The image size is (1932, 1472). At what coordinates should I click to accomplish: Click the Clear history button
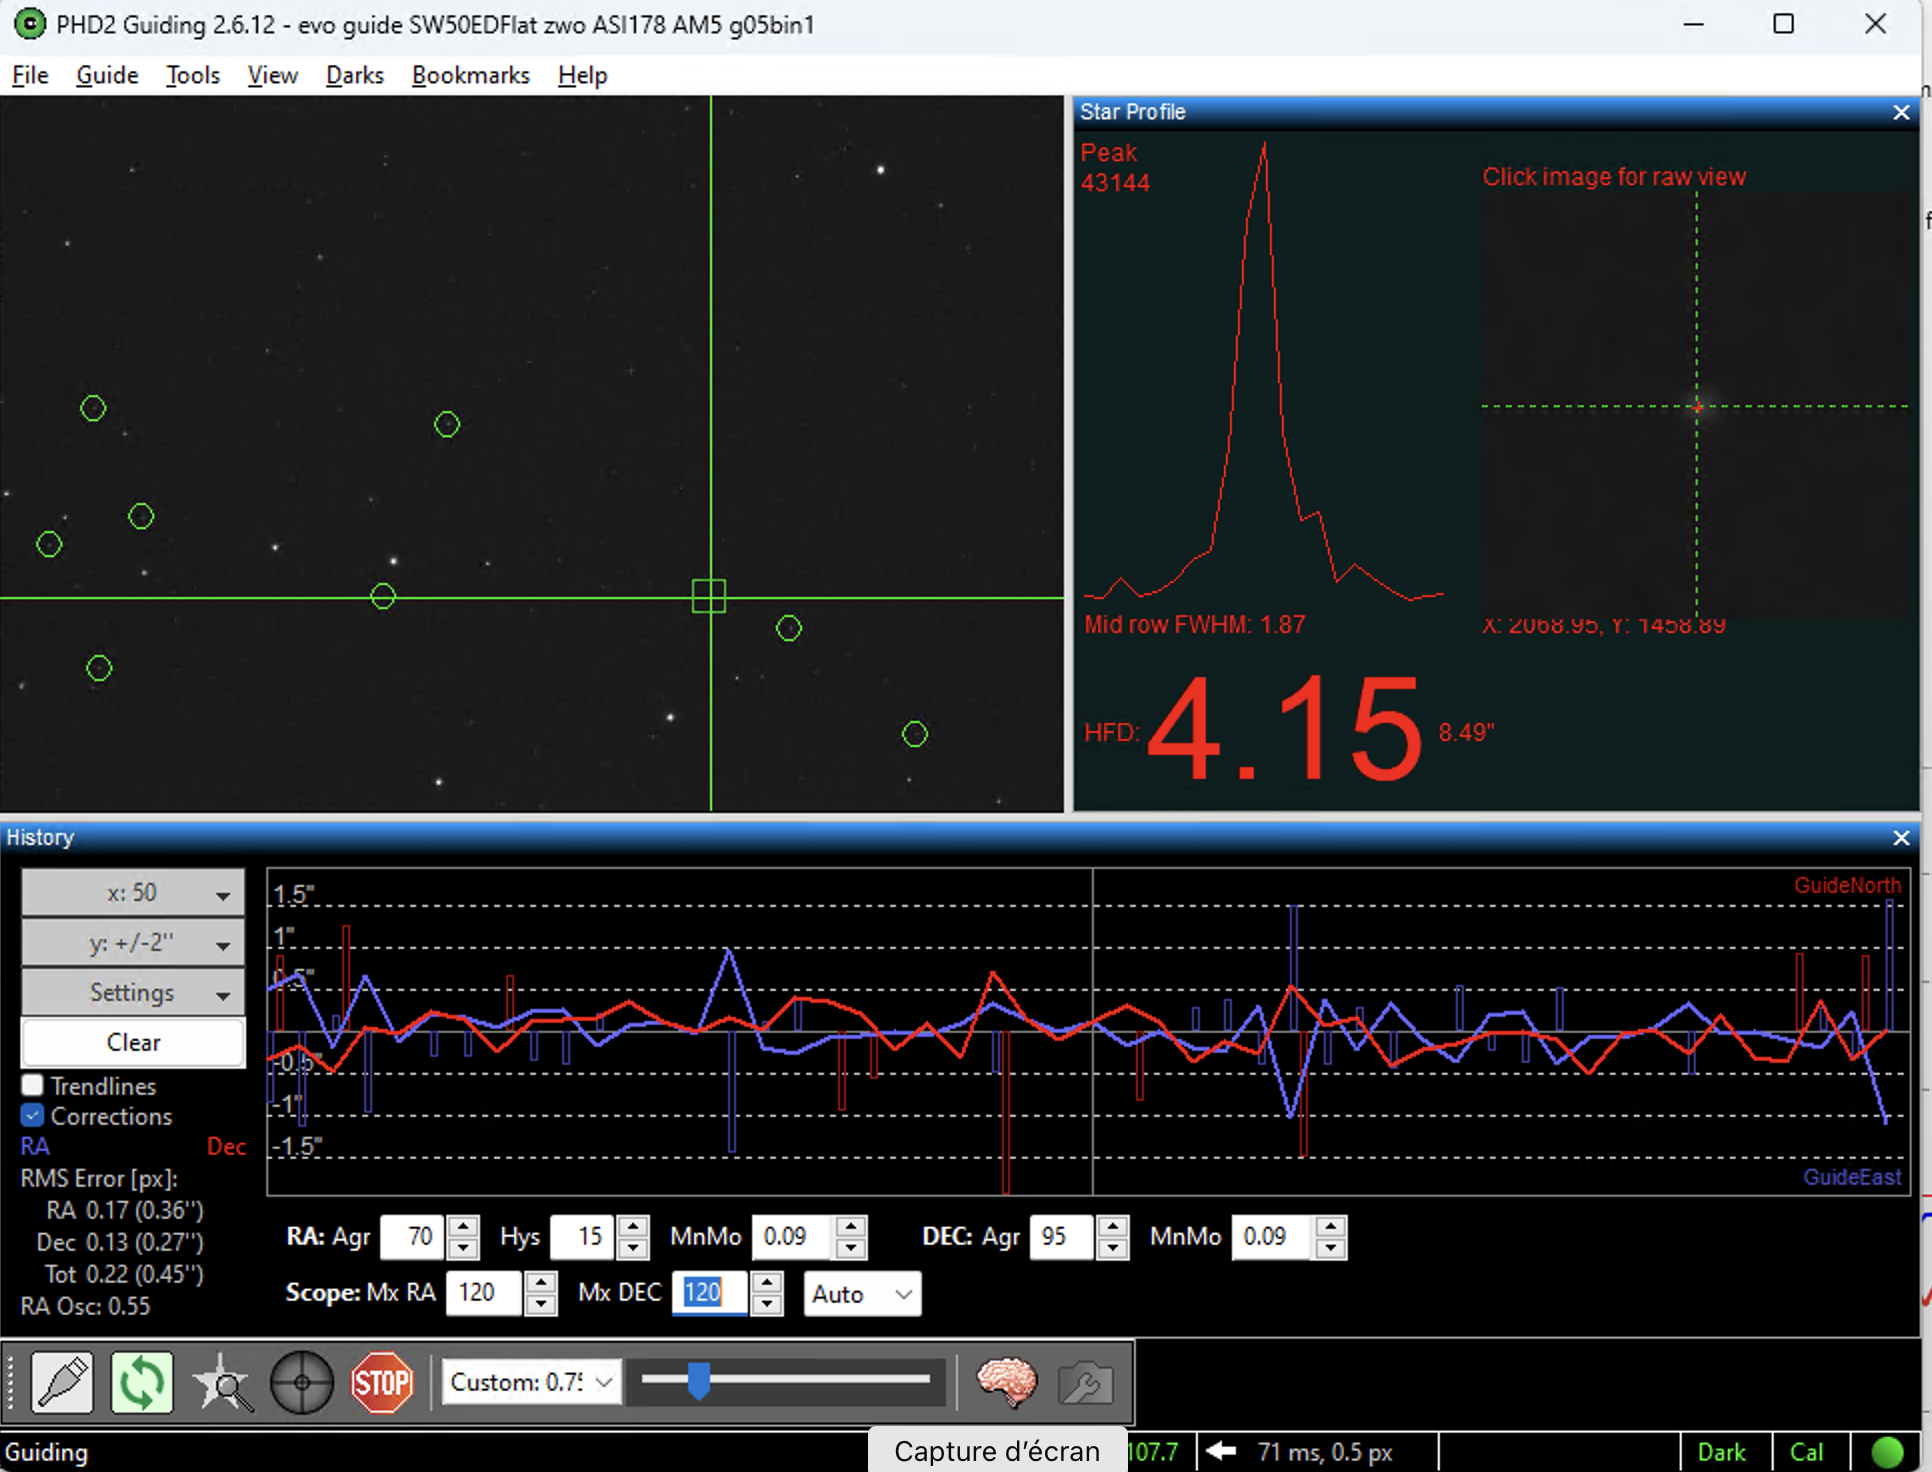click(x=133, y=1042)
